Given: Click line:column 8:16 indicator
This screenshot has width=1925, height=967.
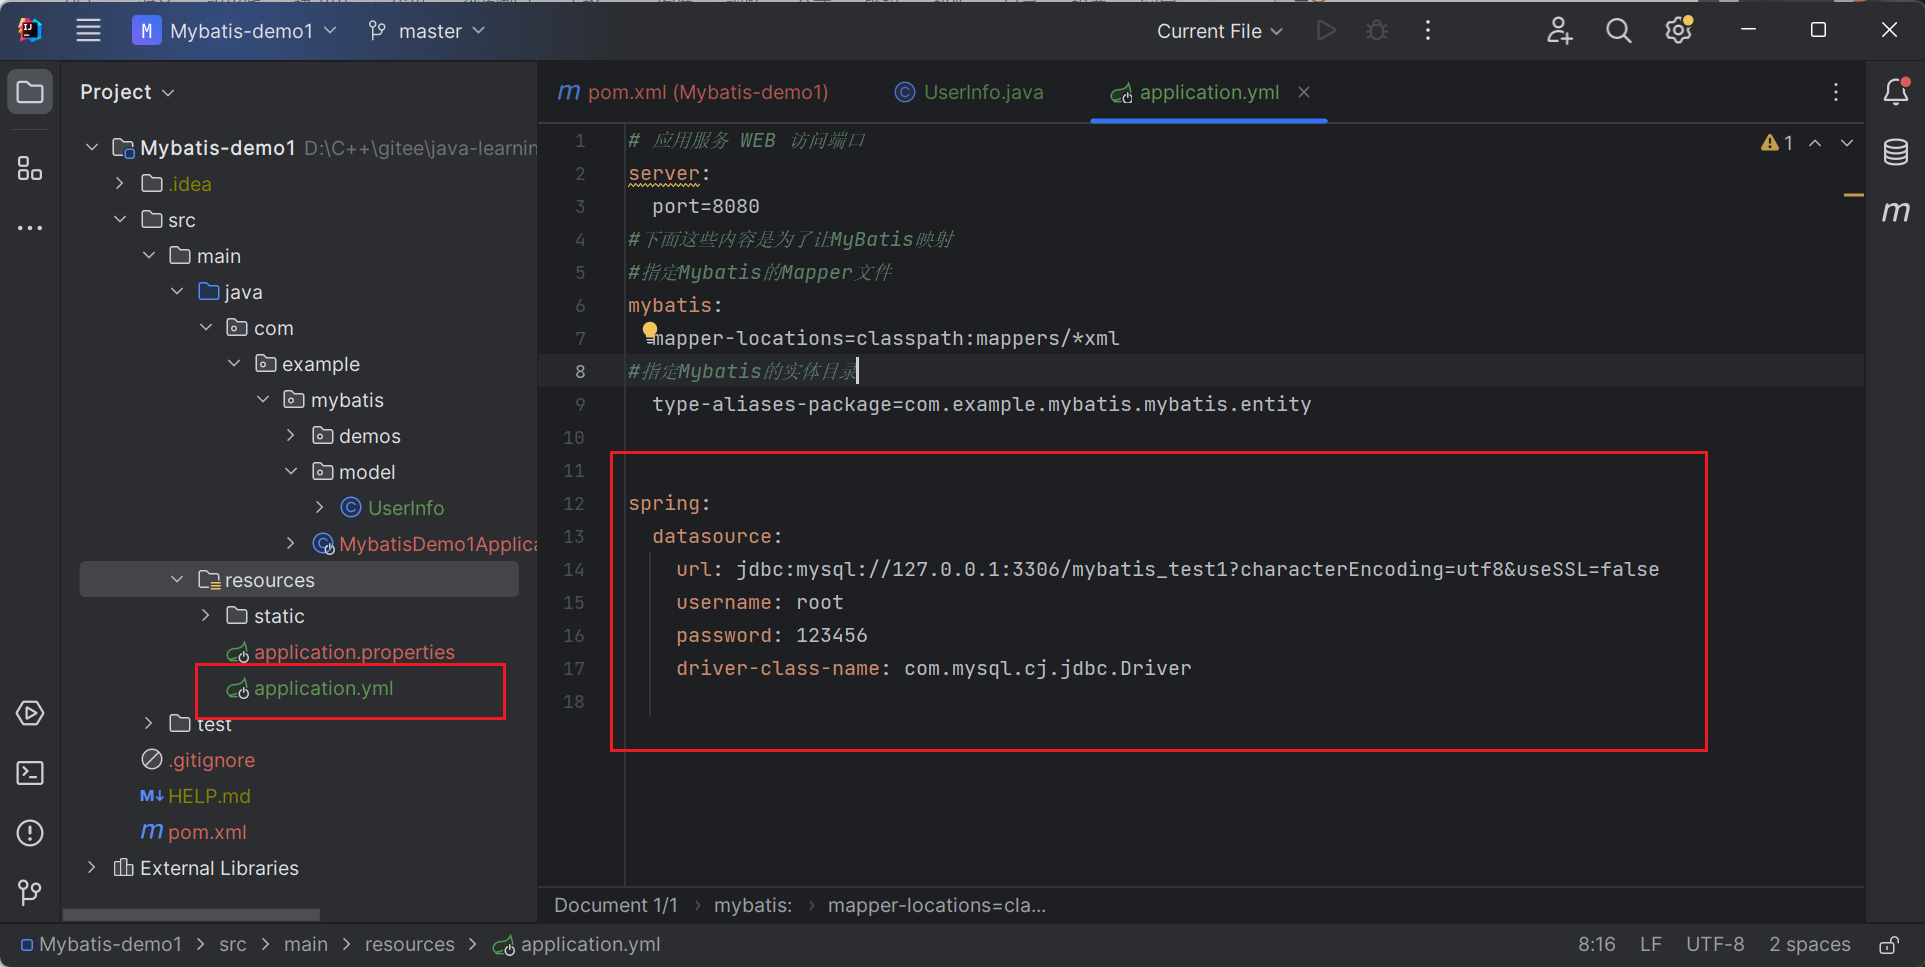Looking at the screenshot, I should (1597, 945).
